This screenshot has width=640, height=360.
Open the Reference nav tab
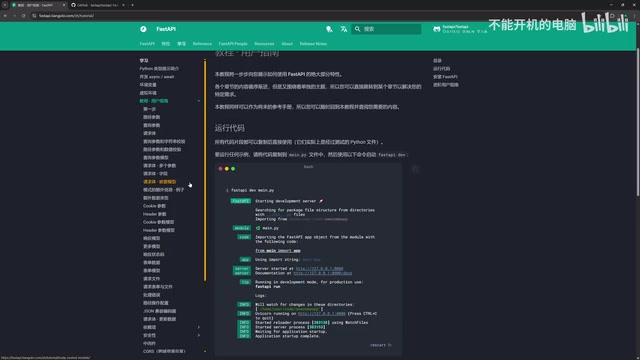click(x=202, y=44)
